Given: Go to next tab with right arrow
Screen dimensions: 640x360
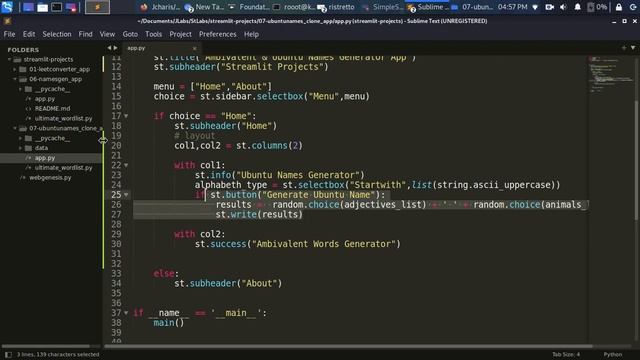Looking at the screenshot, I should 116,48.
